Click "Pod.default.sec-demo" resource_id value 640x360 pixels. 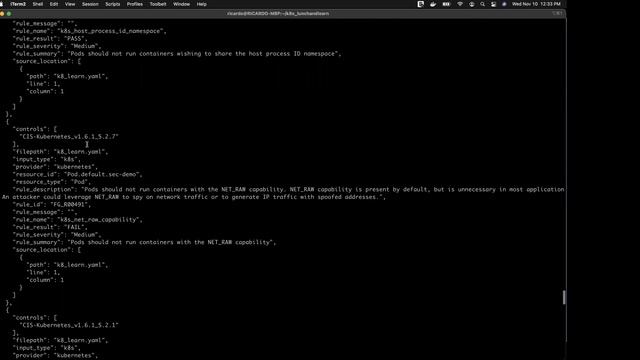pyautogui.click(x=103, y=174)
